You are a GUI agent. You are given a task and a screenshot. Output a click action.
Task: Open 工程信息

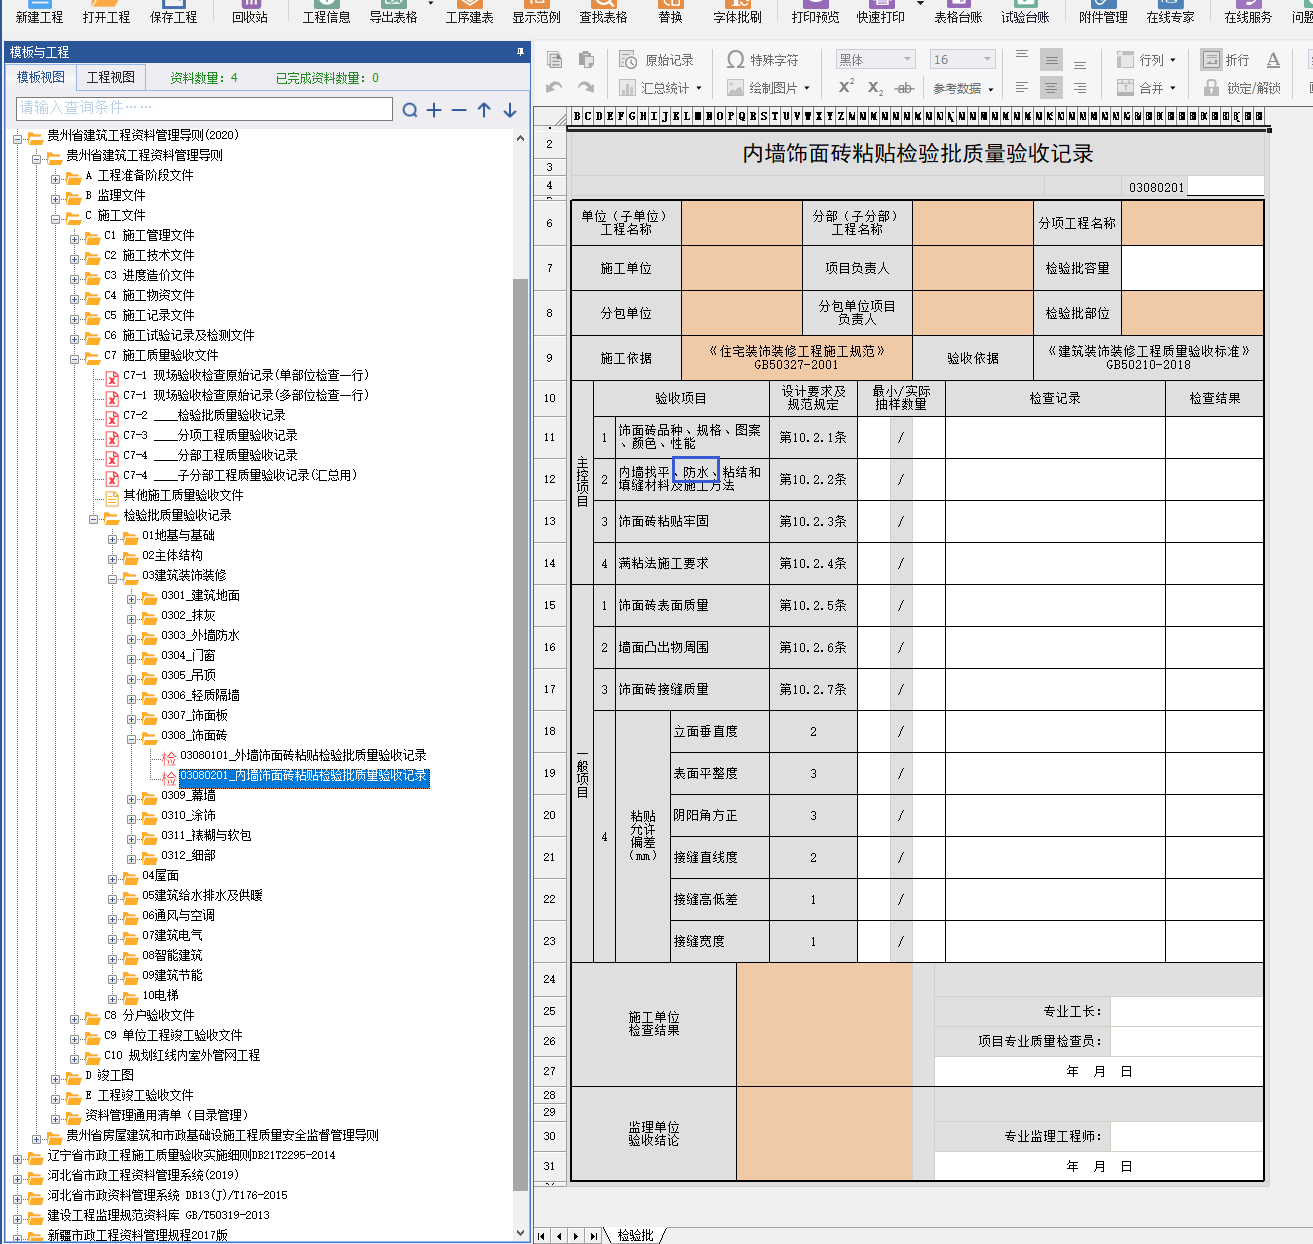tap(326, 12)
